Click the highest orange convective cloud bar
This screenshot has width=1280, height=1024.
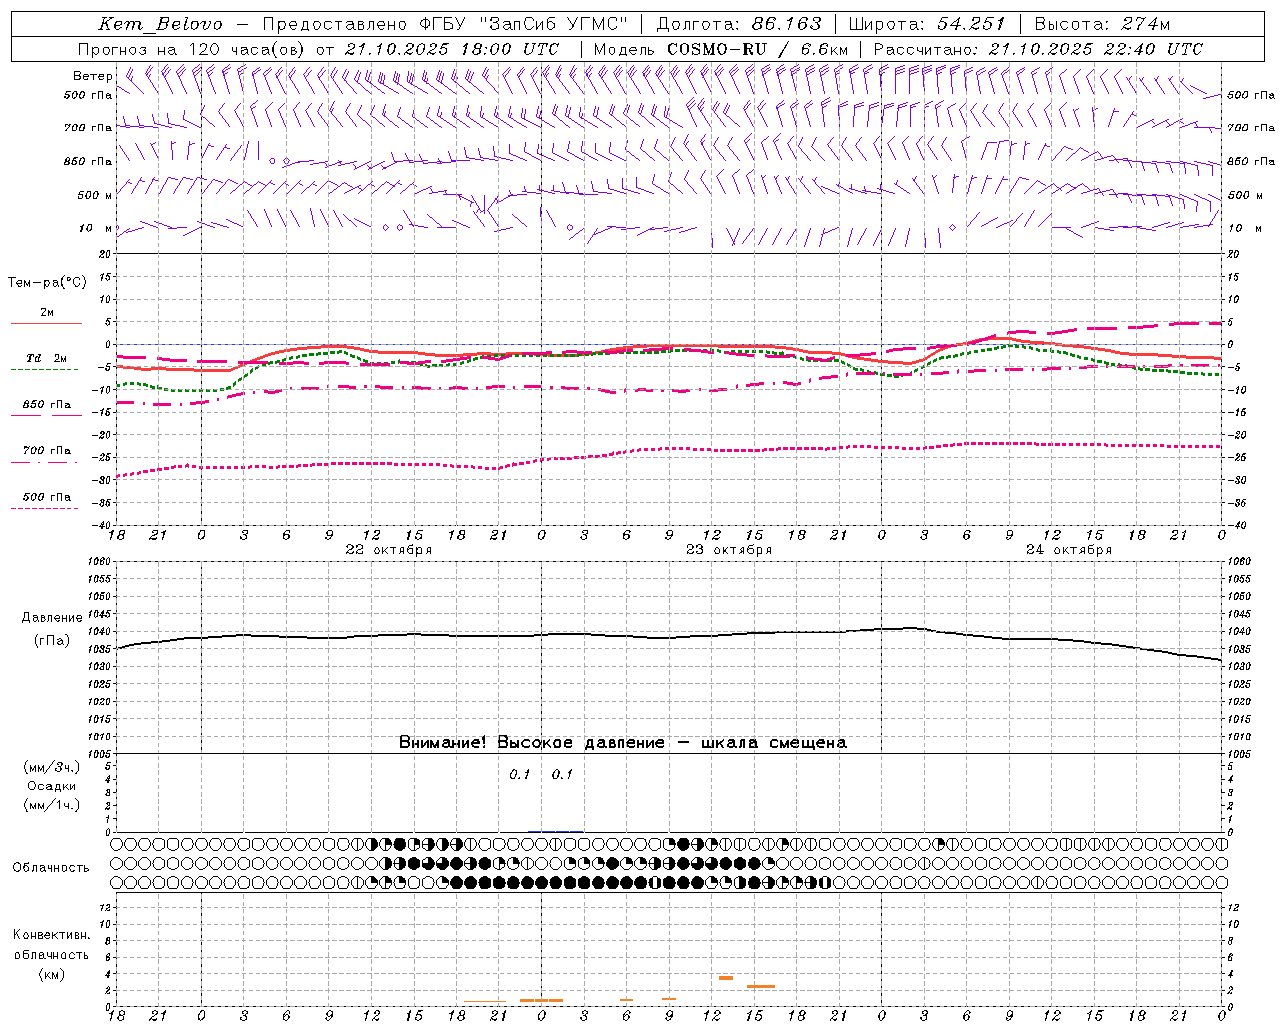point(726,977)
